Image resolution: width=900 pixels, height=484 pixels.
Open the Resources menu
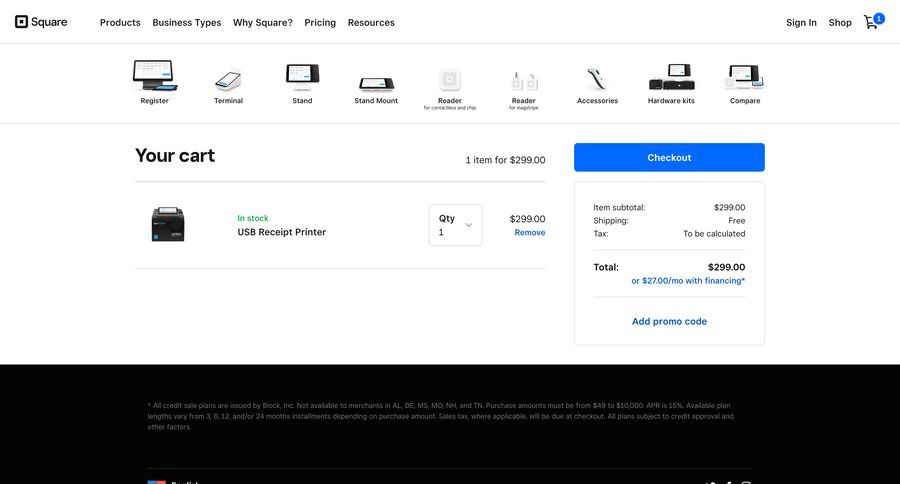point(371,22)
